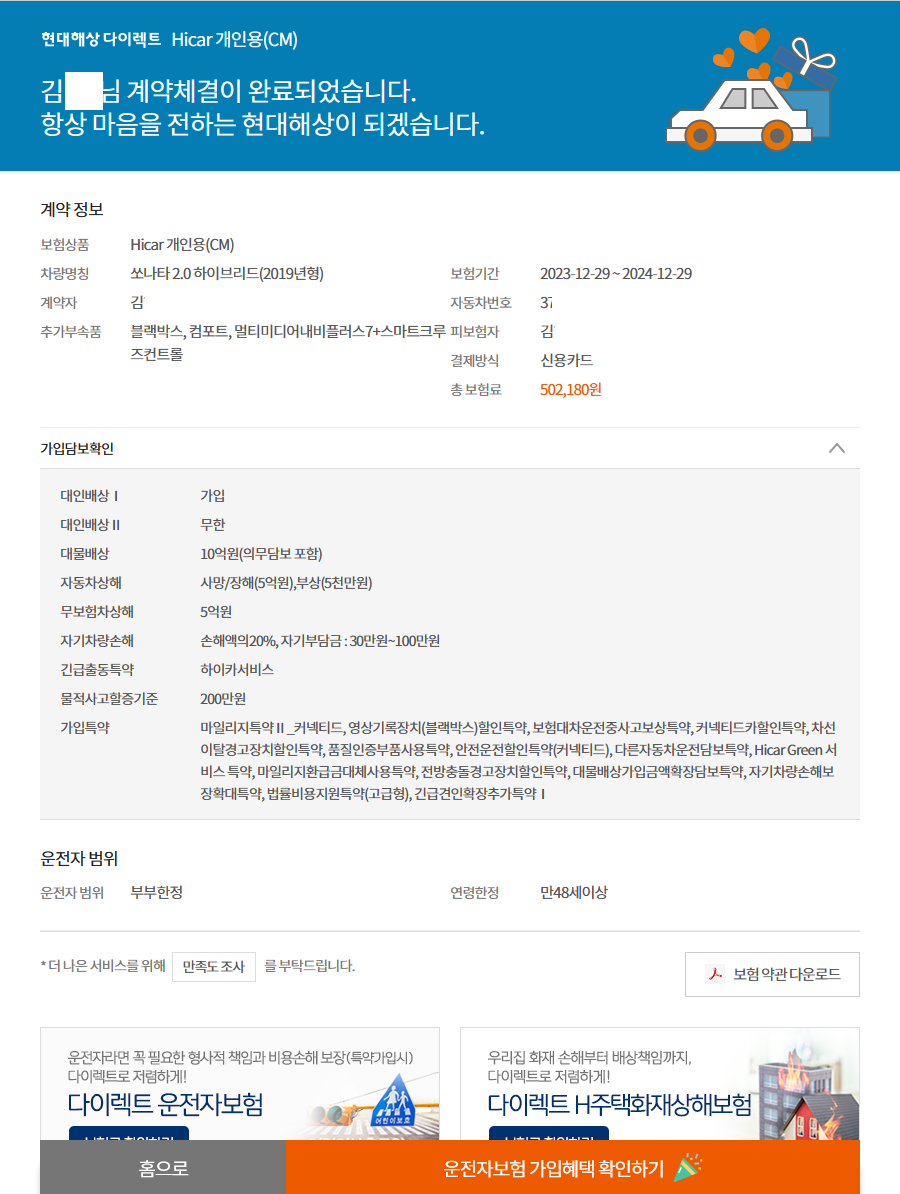900x1194 pixels.
Task: Click 운전자보험 가입혜택 확인하기 button
Action: [x=573, y=1167]
